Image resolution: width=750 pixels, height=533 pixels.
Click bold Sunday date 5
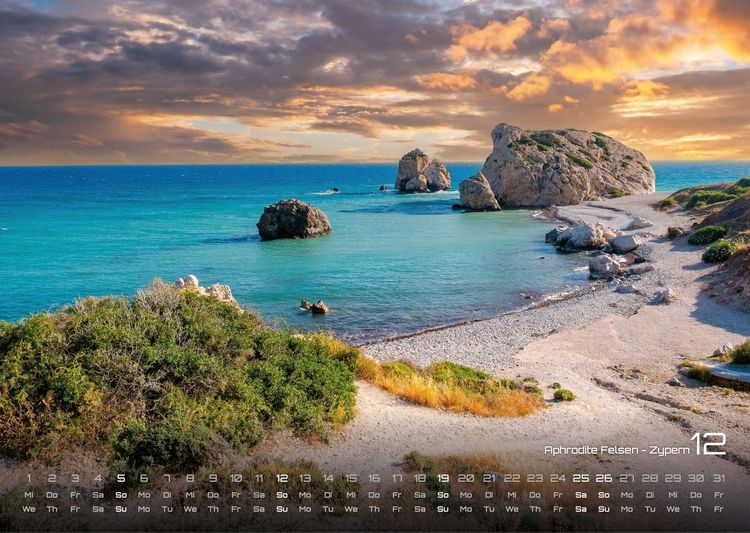point(121,478)
